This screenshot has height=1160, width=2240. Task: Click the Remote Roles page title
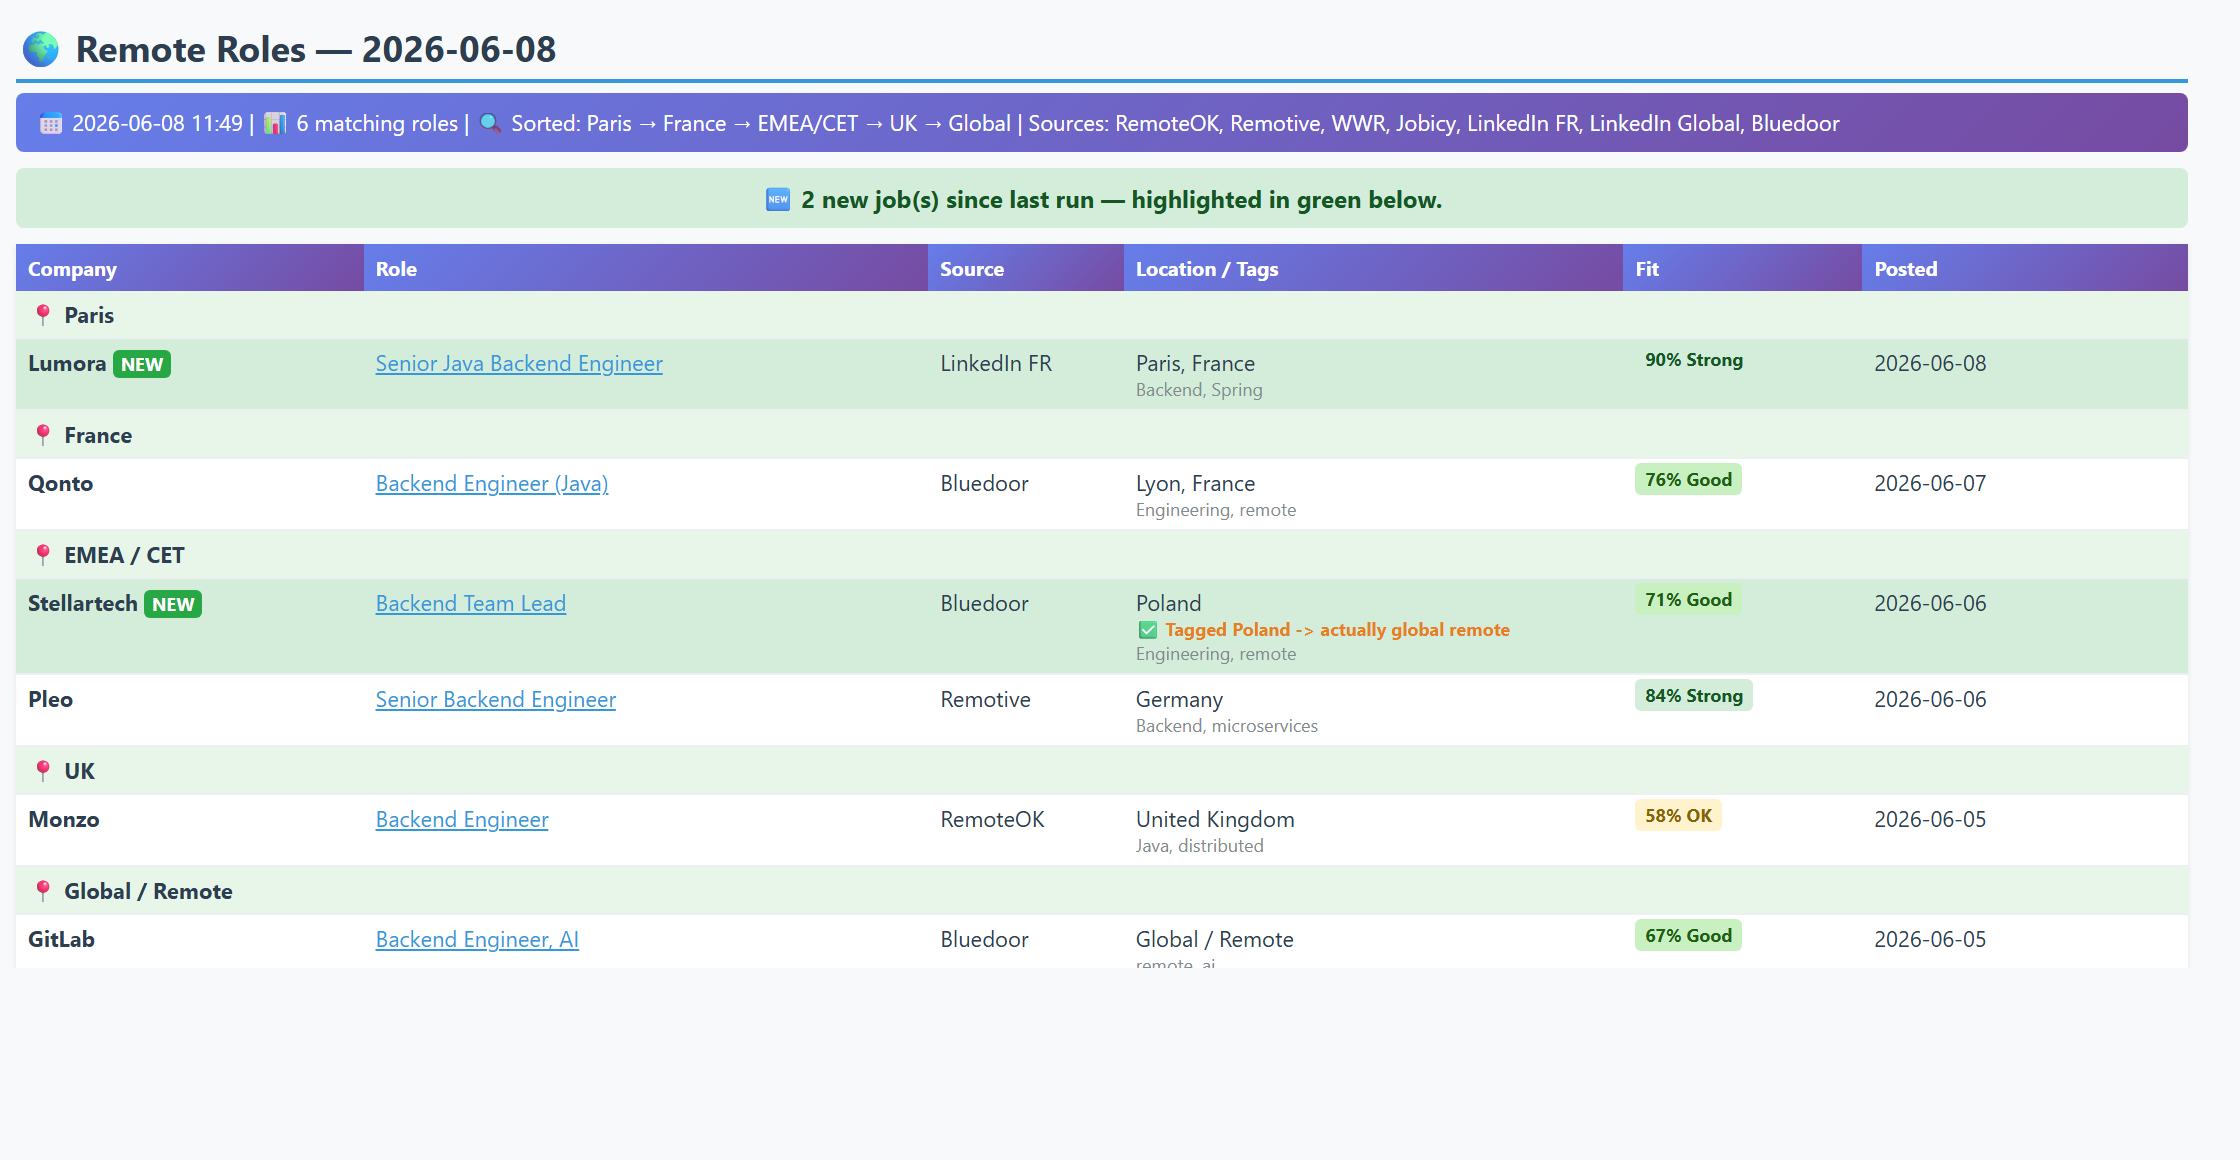click(316, 49)
